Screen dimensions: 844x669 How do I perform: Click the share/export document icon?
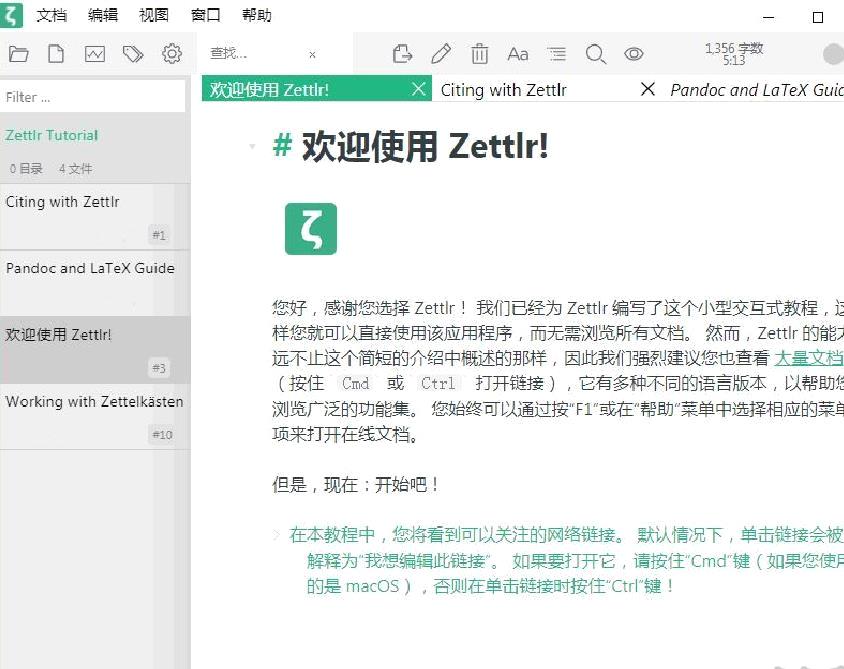pos(402,54)
